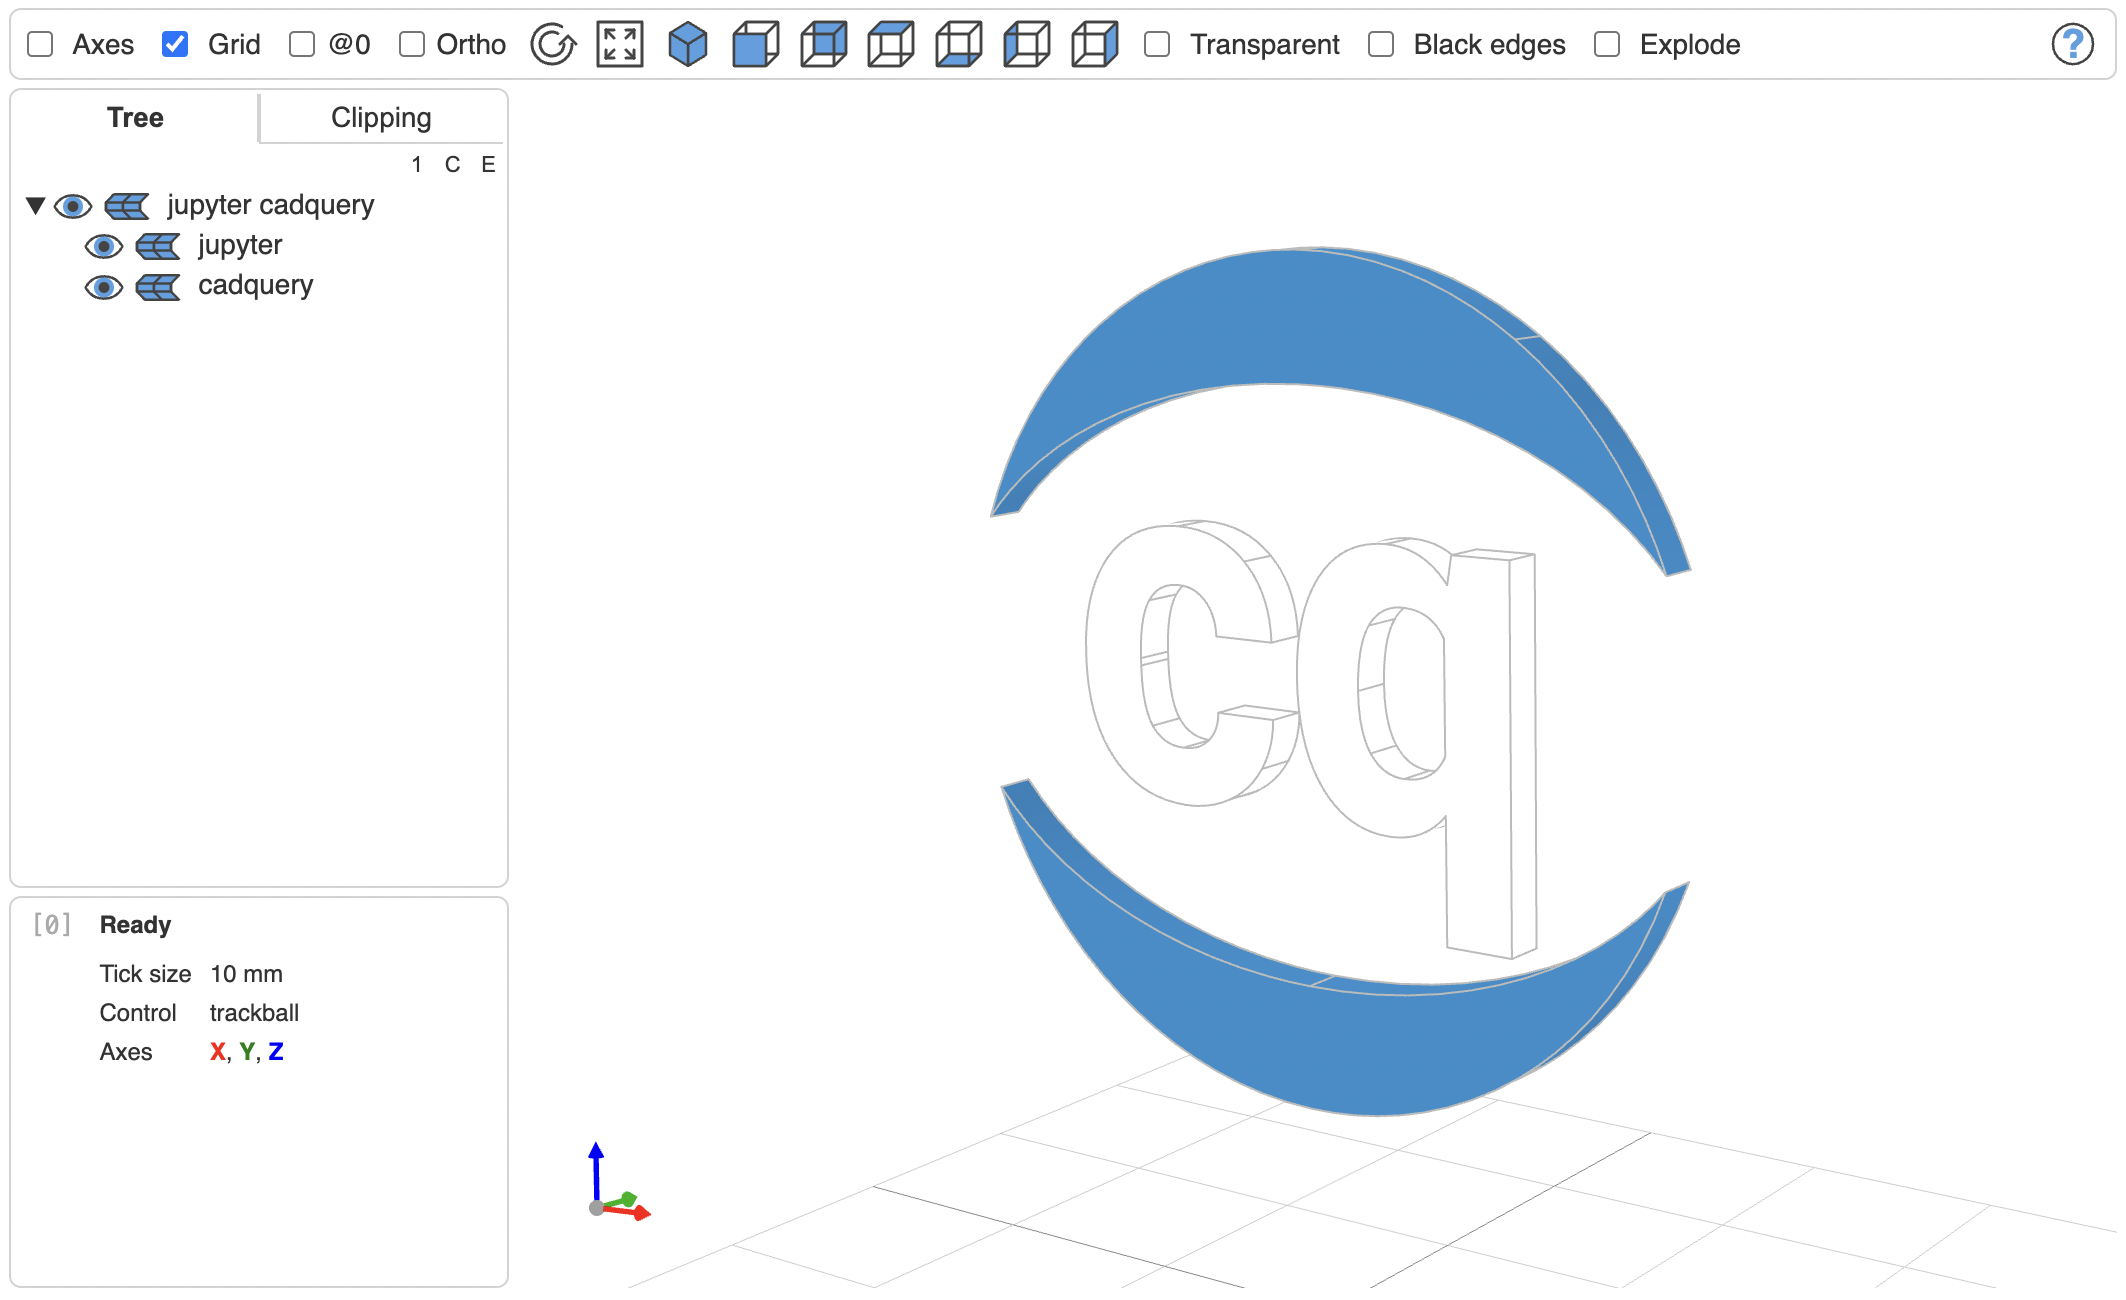Uncheck the Grid checkbox
Image resolution: width=2126 pixels, height=1300 pixels.
click(x=175, y=45)
